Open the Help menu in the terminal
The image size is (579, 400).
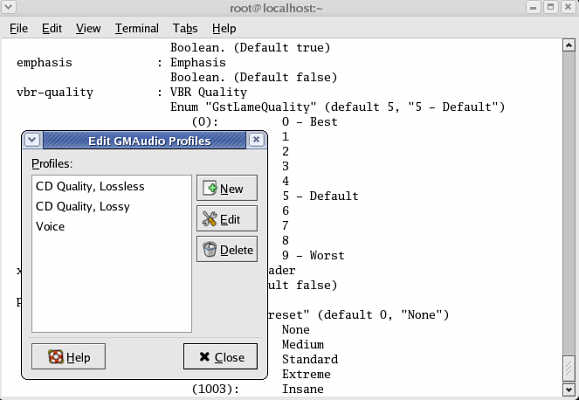[x=224, y=28]
